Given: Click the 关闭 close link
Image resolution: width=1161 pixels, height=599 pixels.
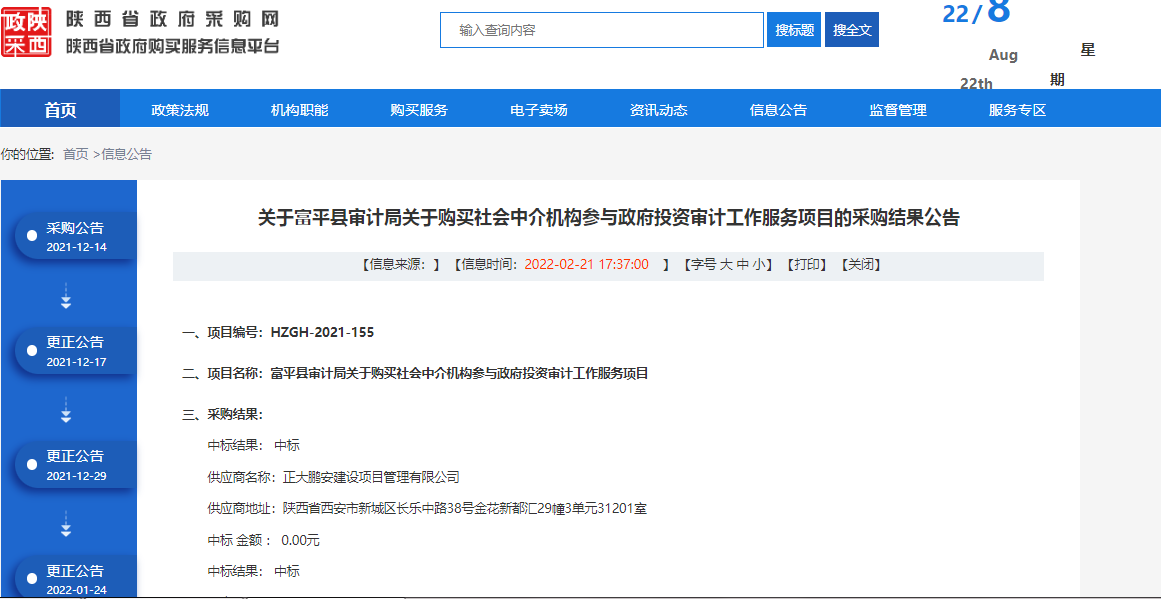Looking at the screenshot, I should coord(862,265).
